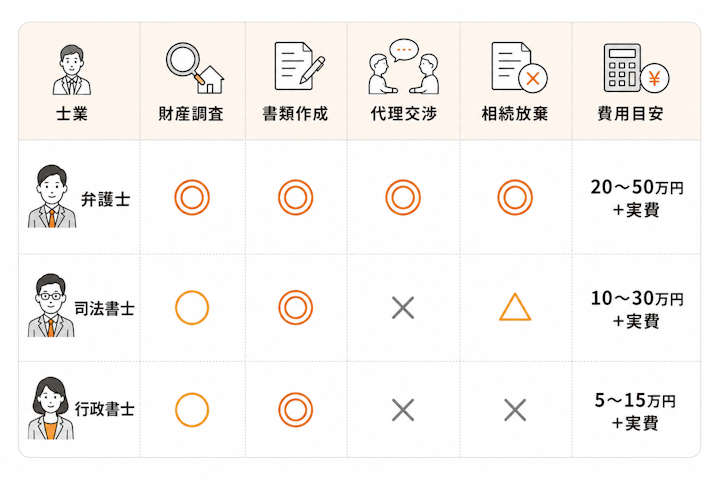The image size is (720, 480).
Task: Click the 弁護士 row label text
Action: point(106,199)
